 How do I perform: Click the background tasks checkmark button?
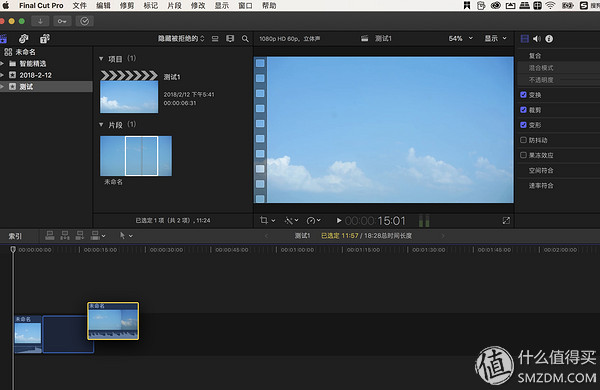[x=85, y=21]
